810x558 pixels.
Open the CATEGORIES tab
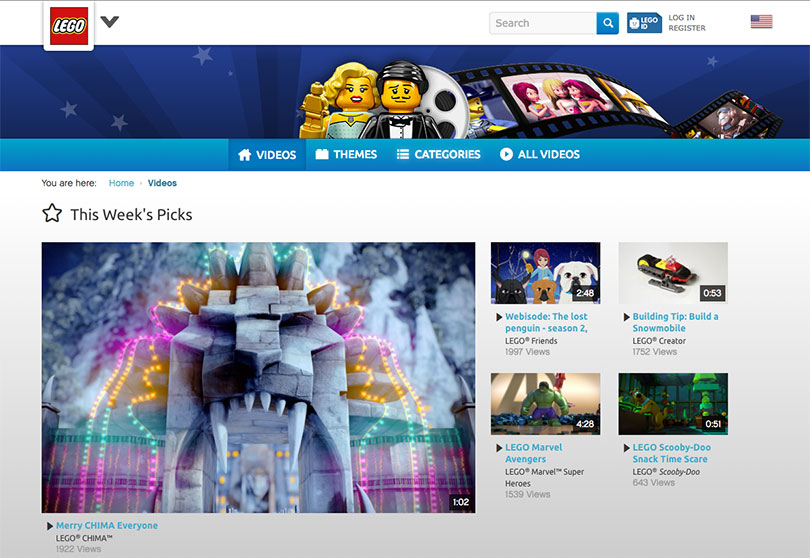[439, 154]
